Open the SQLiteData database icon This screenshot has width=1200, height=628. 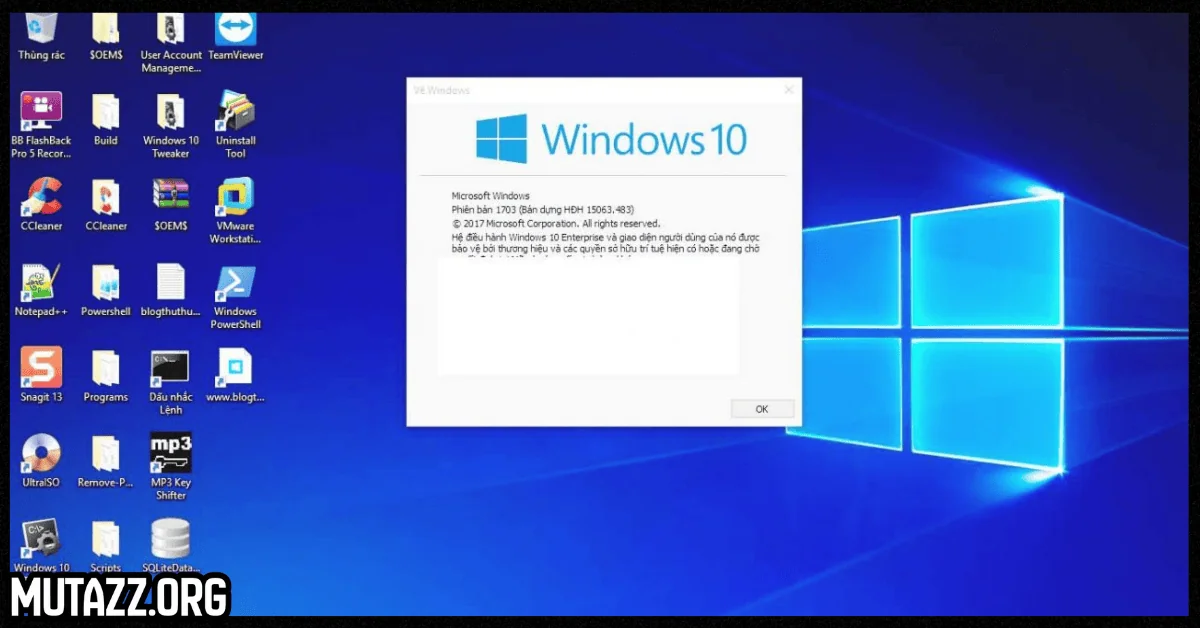[170, 540]
